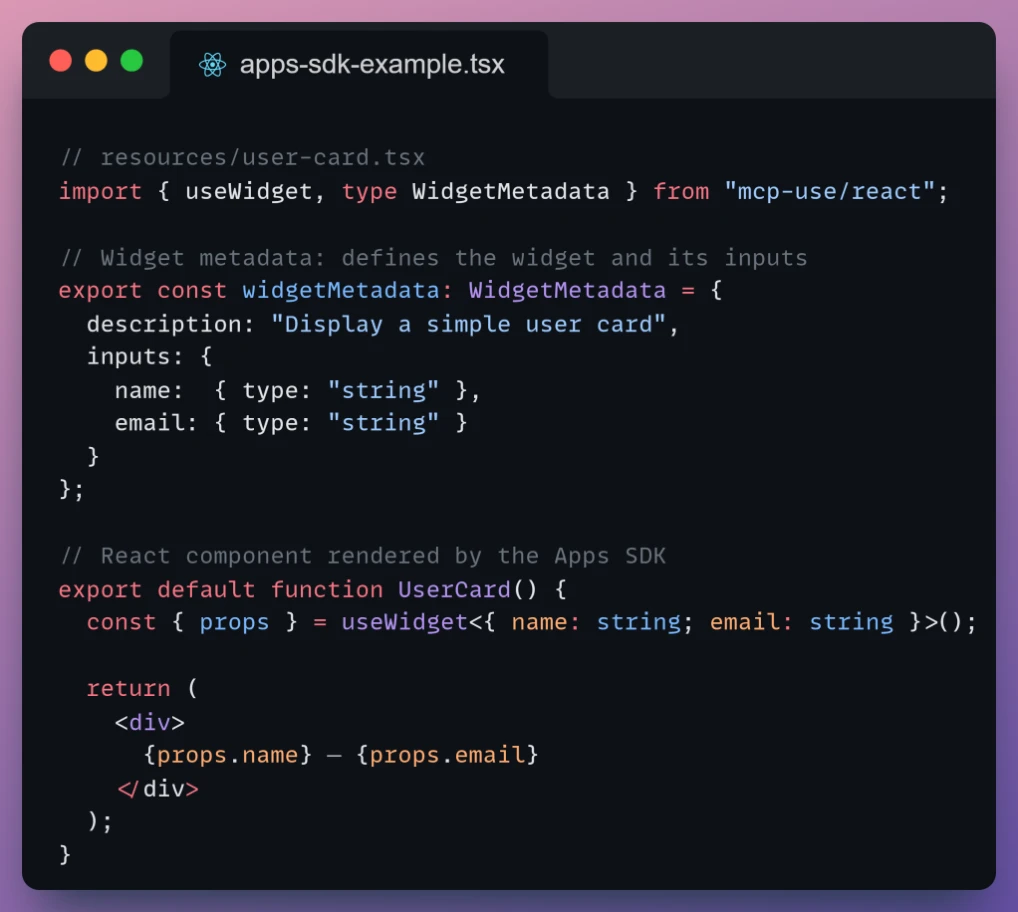Viewport: 1018px width, 912px height.
Task: Click the 'return' keyword
Action: click(x=129, y=688)
